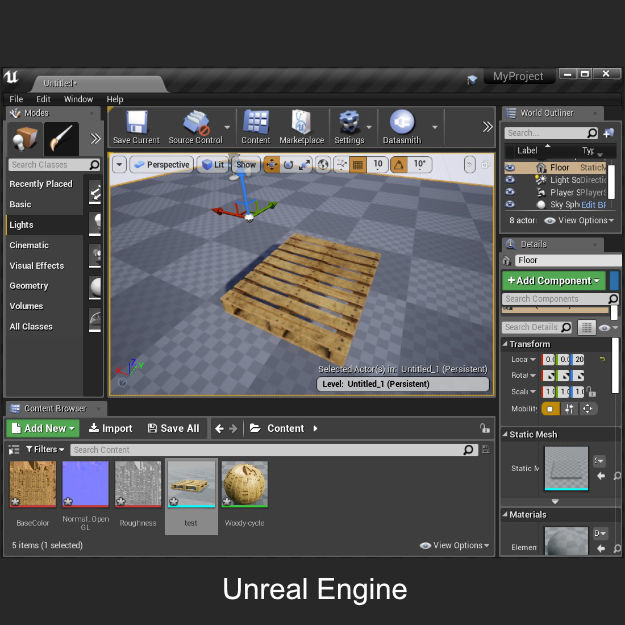Select the Normal_OpenGL texture thumbnail
Viewport: 625px width, 625px height.
click(x=85, y=483)
